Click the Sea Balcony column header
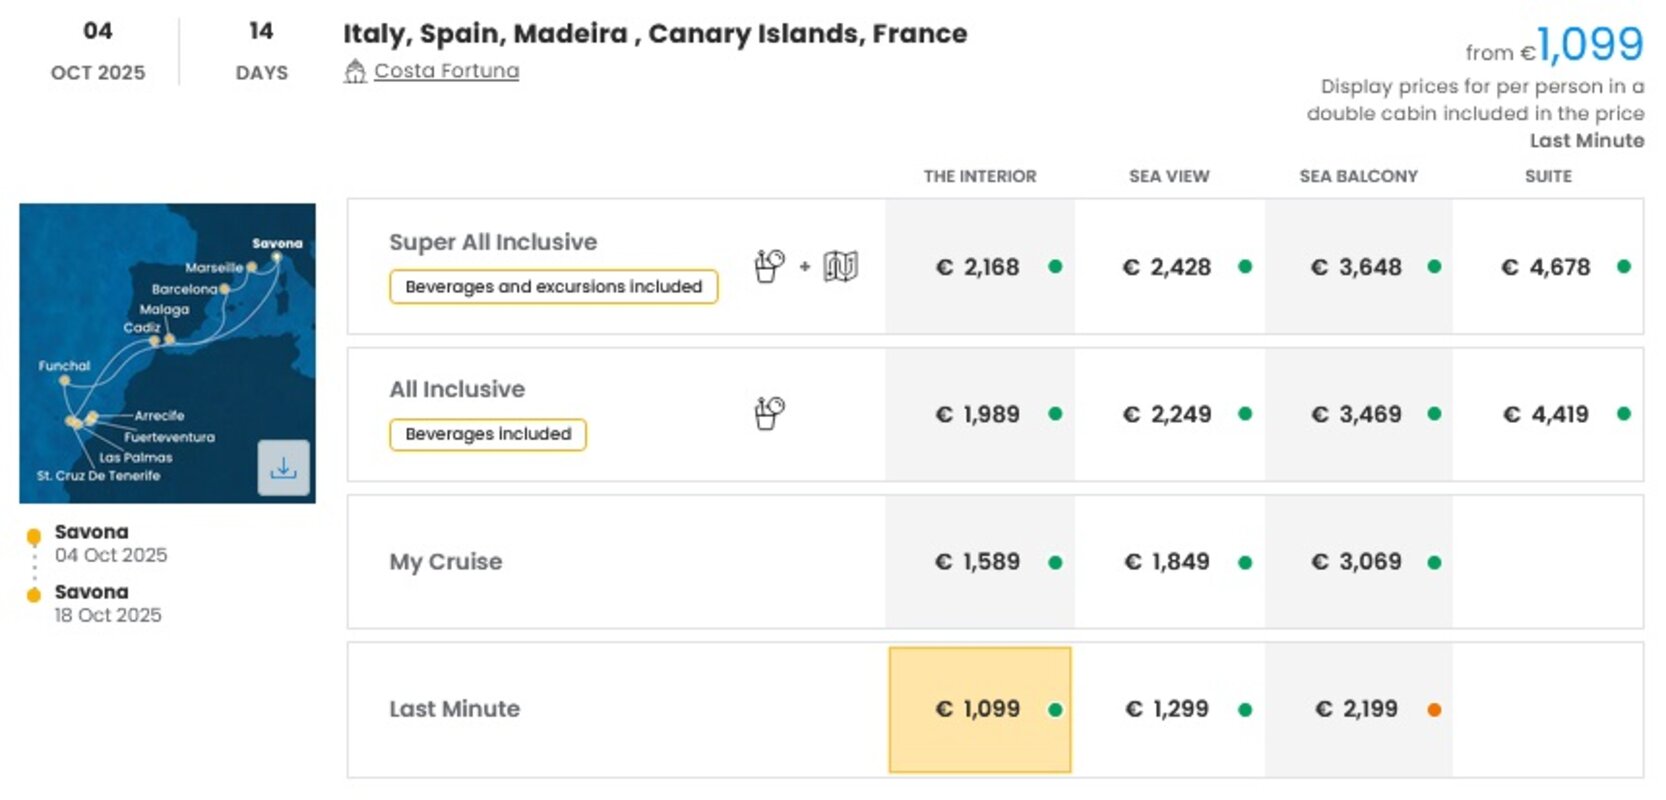The height and width of the screenshot is (800, 1666). [1358, 176]
